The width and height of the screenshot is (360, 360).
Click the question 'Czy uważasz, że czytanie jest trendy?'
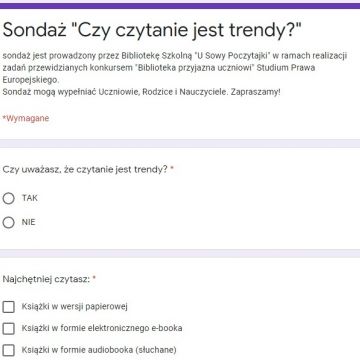click(85, 170)
